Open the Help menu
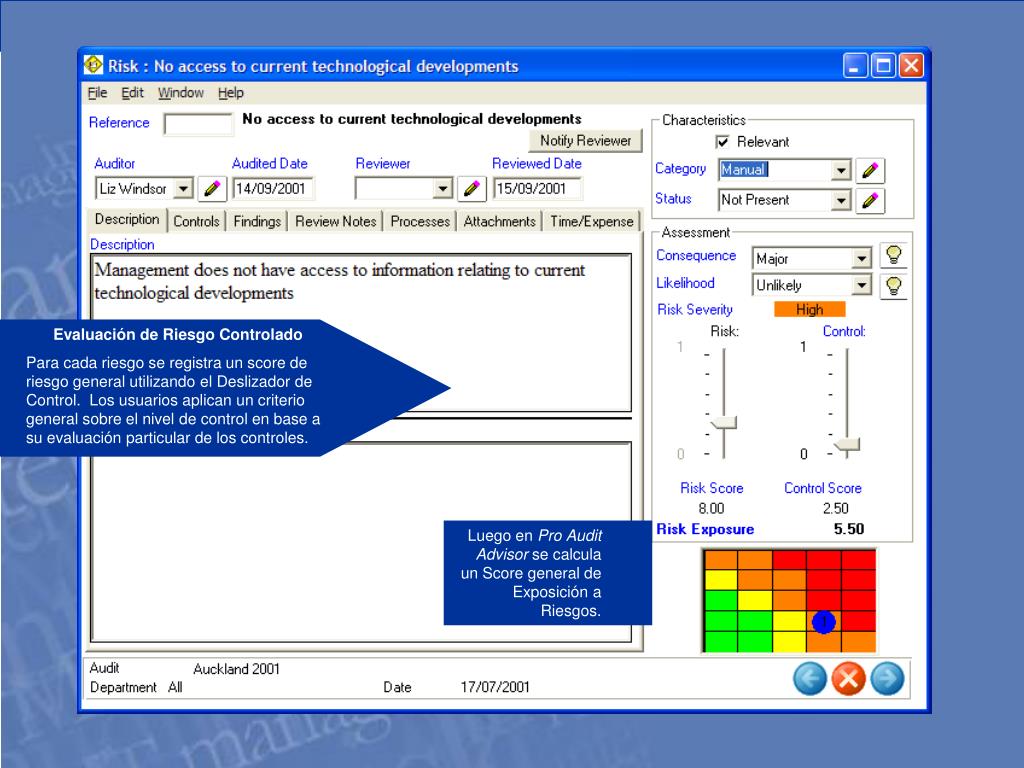Image resolution: width=1024 pixels, height=768 pixels. [231, 93]
